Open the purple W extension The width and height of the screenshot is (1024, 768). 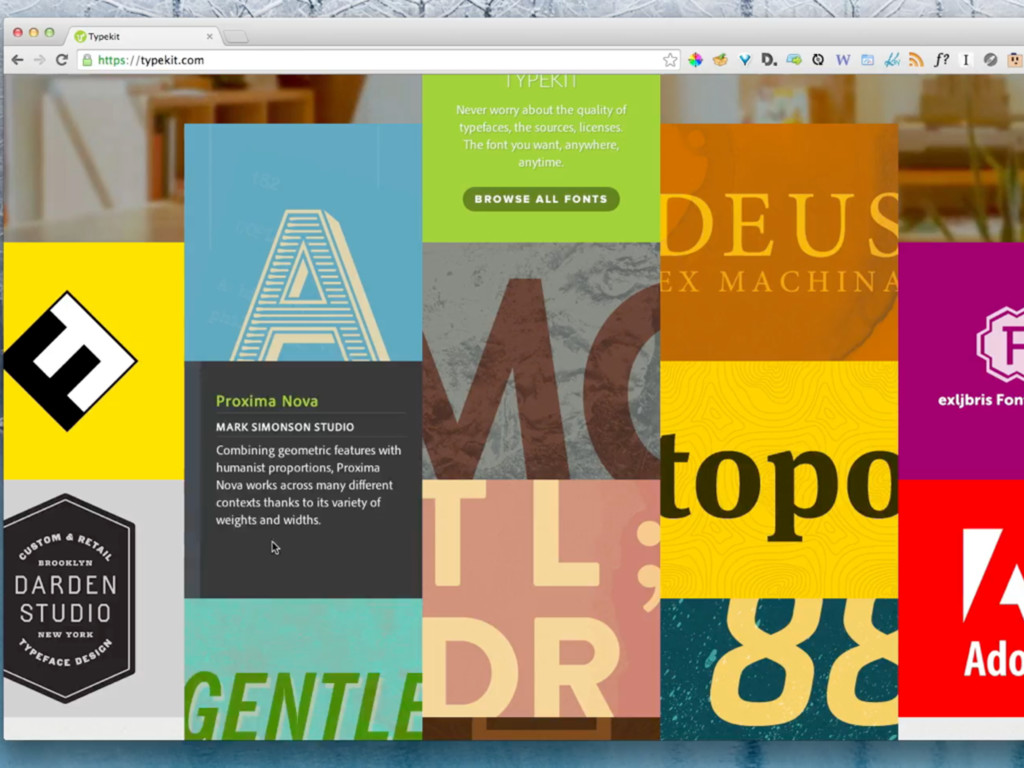point(843,60)
